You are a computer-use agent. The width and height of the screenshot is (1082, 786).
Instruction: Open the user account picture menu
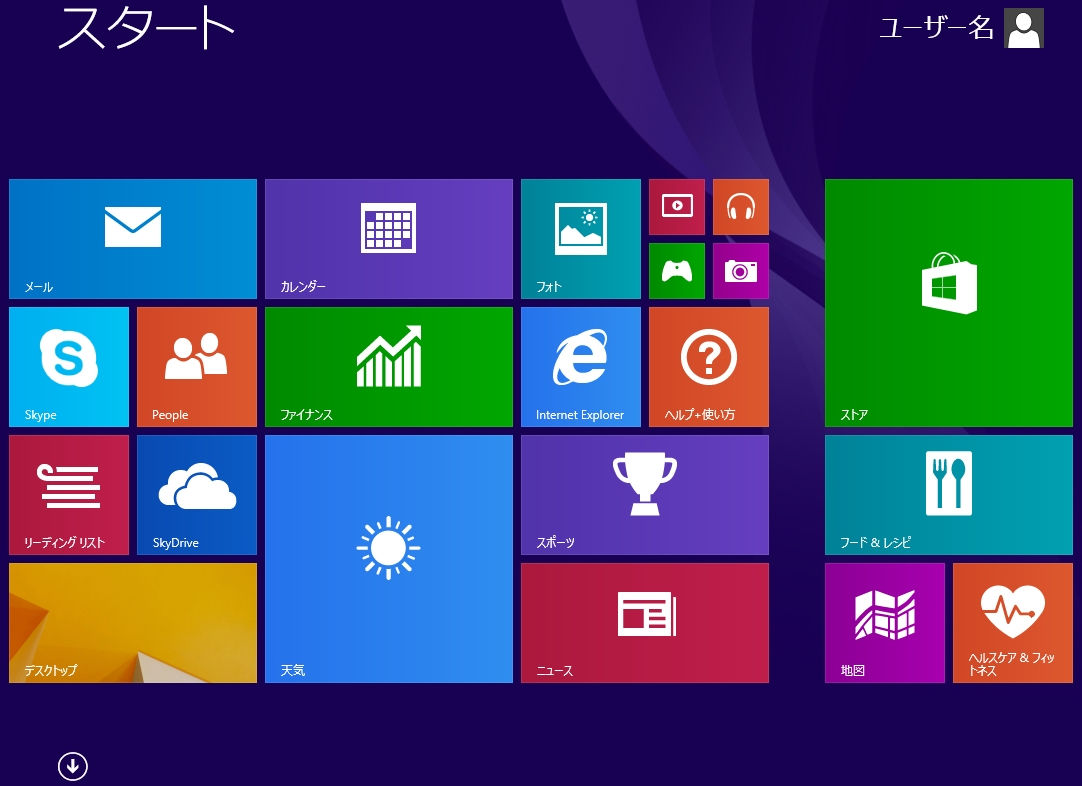[x=1023, y=28]
